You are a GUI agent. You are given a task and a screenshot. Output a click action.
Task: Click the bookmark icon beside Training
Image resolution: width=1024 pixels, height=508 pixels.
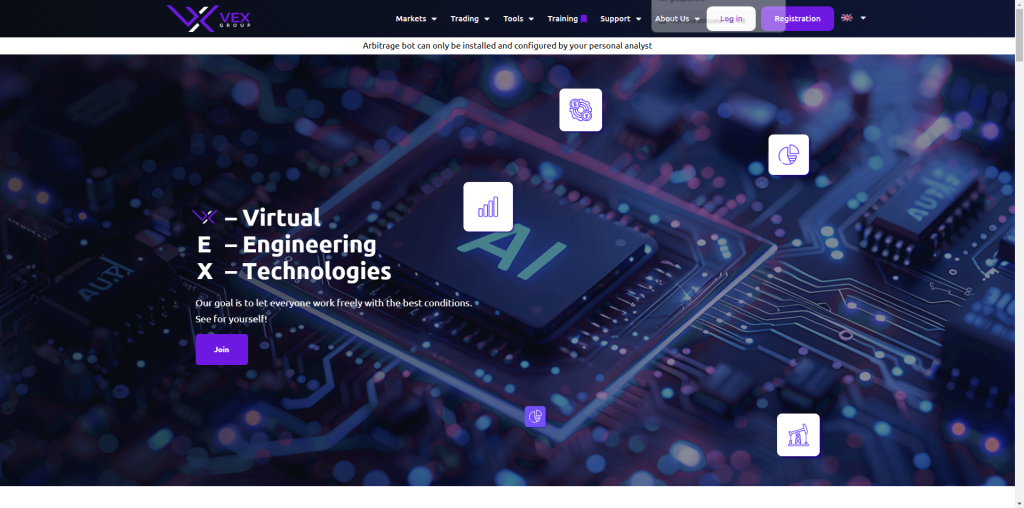point(584,19)
